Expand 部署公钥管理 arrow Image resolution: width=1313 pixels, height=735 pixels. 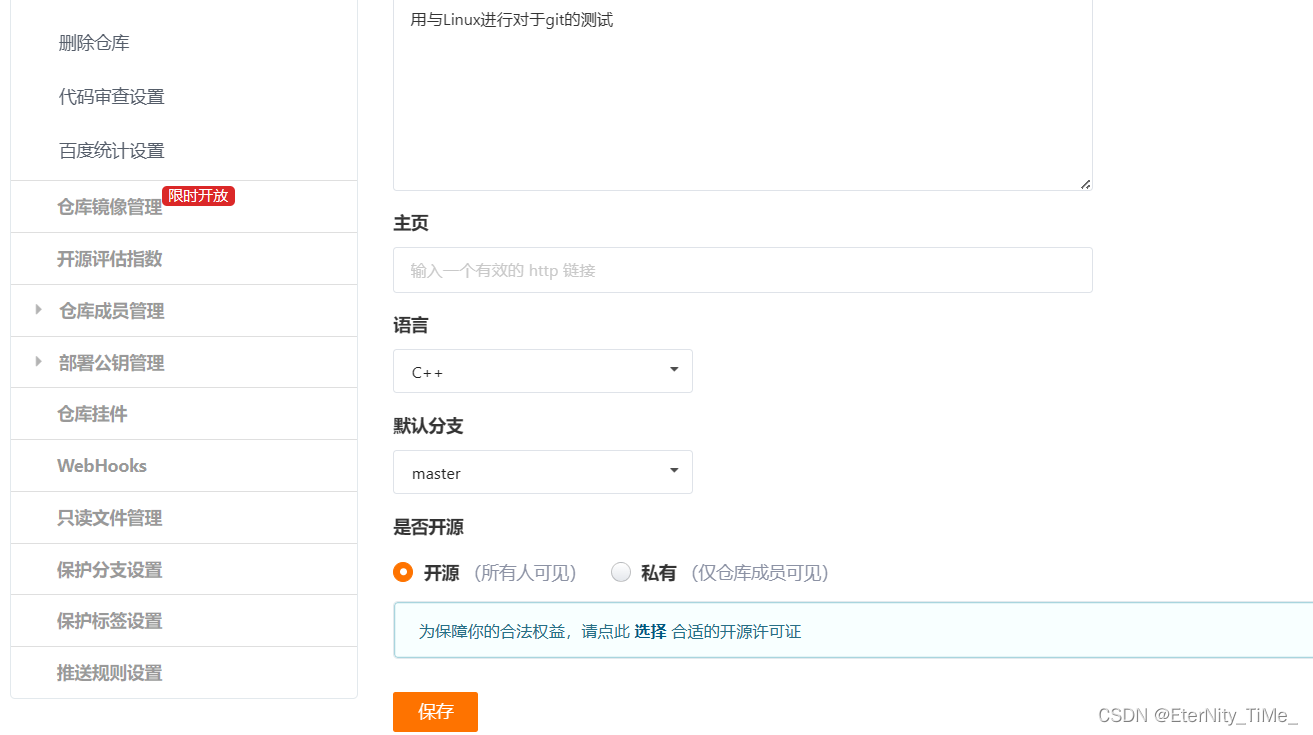(x=38, y=362)
